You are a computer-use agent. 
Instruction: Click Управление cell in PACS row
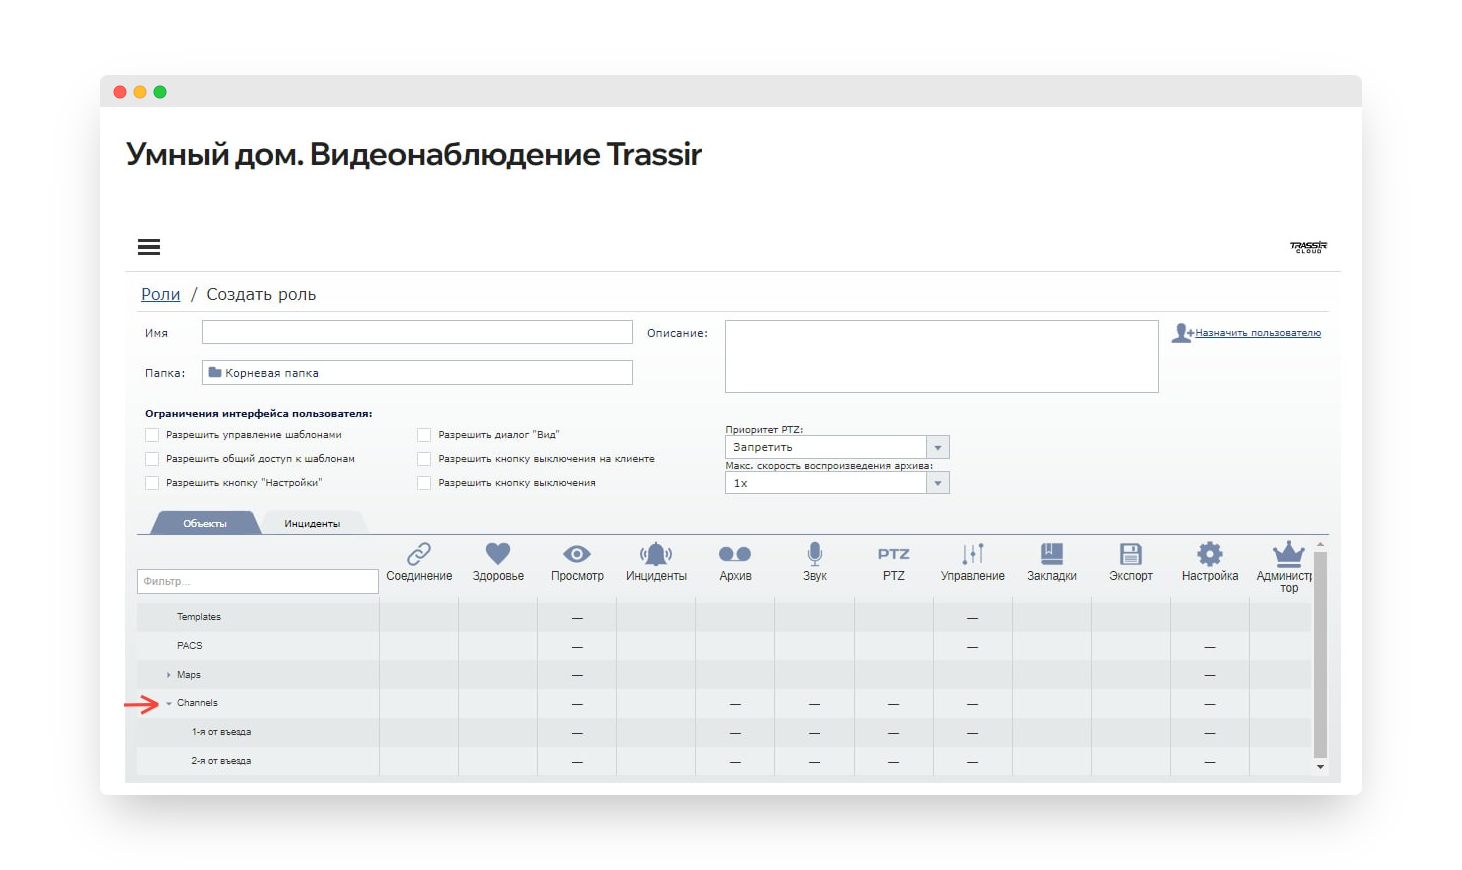pos(973,647)
